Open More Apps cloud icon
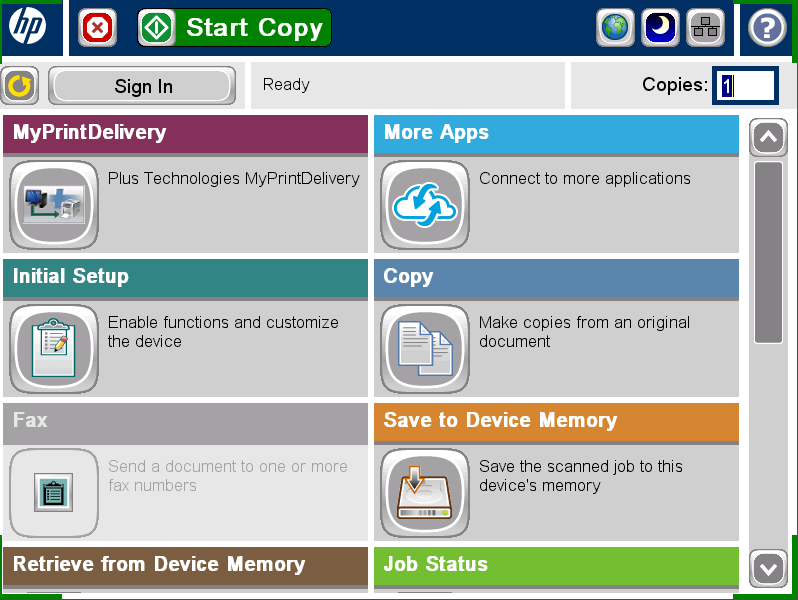Screen dimensions: 798x600 pos(424,205)
